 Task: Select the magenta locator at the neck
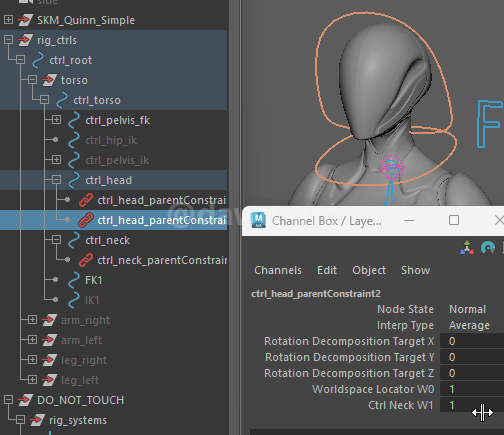pos(393,167)
